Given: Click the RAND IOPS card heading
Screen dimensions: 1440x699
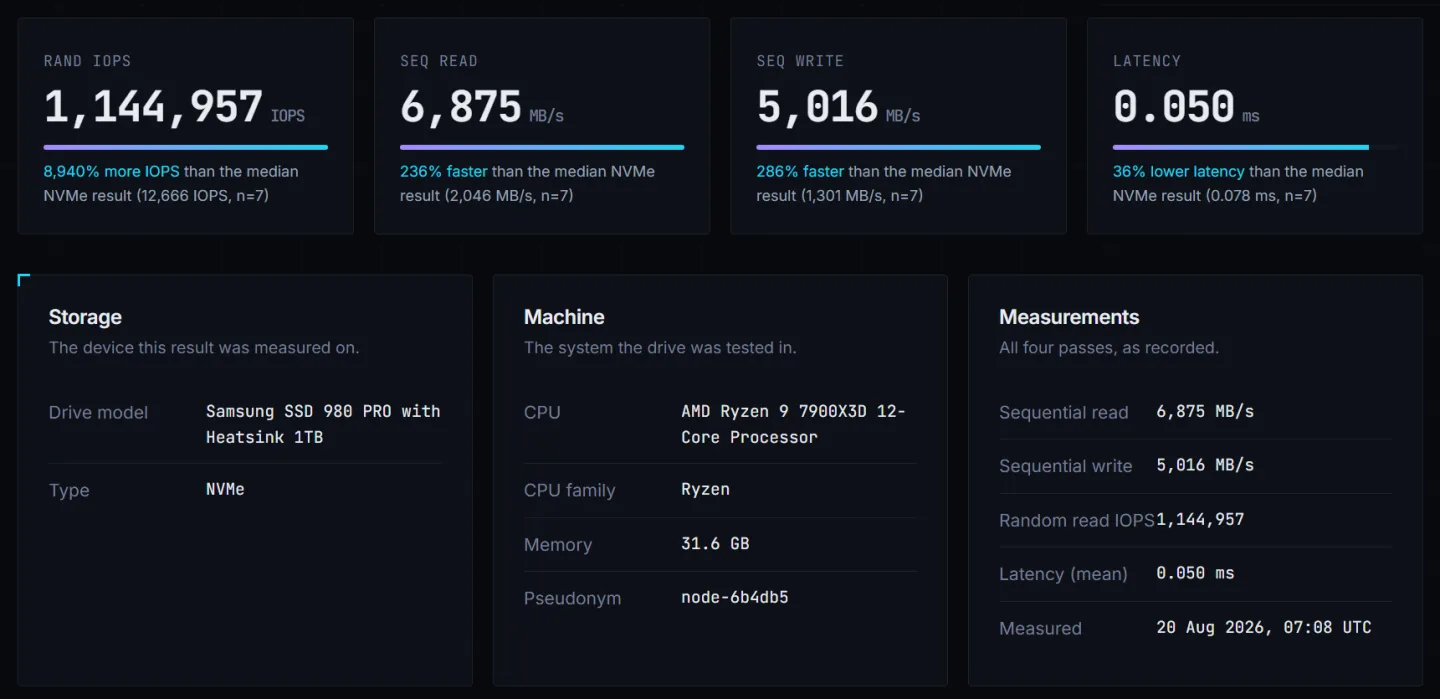Looking at the screenshot, I should [x=87, y=61].
